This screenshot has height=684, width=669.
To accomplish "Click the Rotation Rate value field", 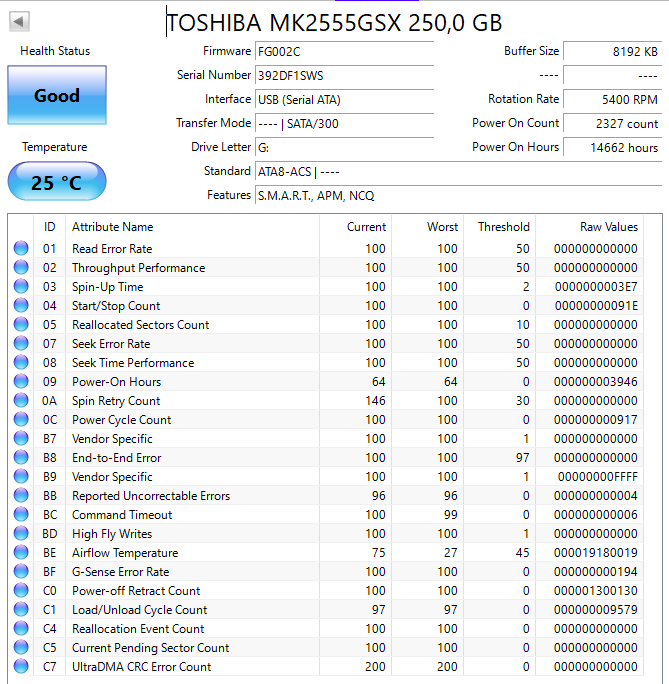I will (611, 99).
